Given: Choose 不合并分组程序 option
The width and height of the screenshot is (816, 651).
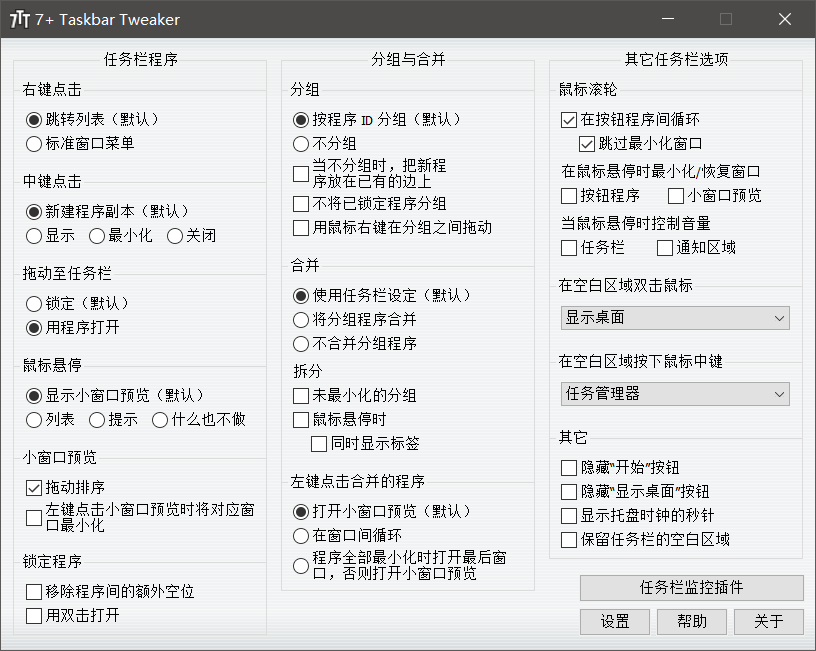Looking at the screenshot, I should coord(301,344).
